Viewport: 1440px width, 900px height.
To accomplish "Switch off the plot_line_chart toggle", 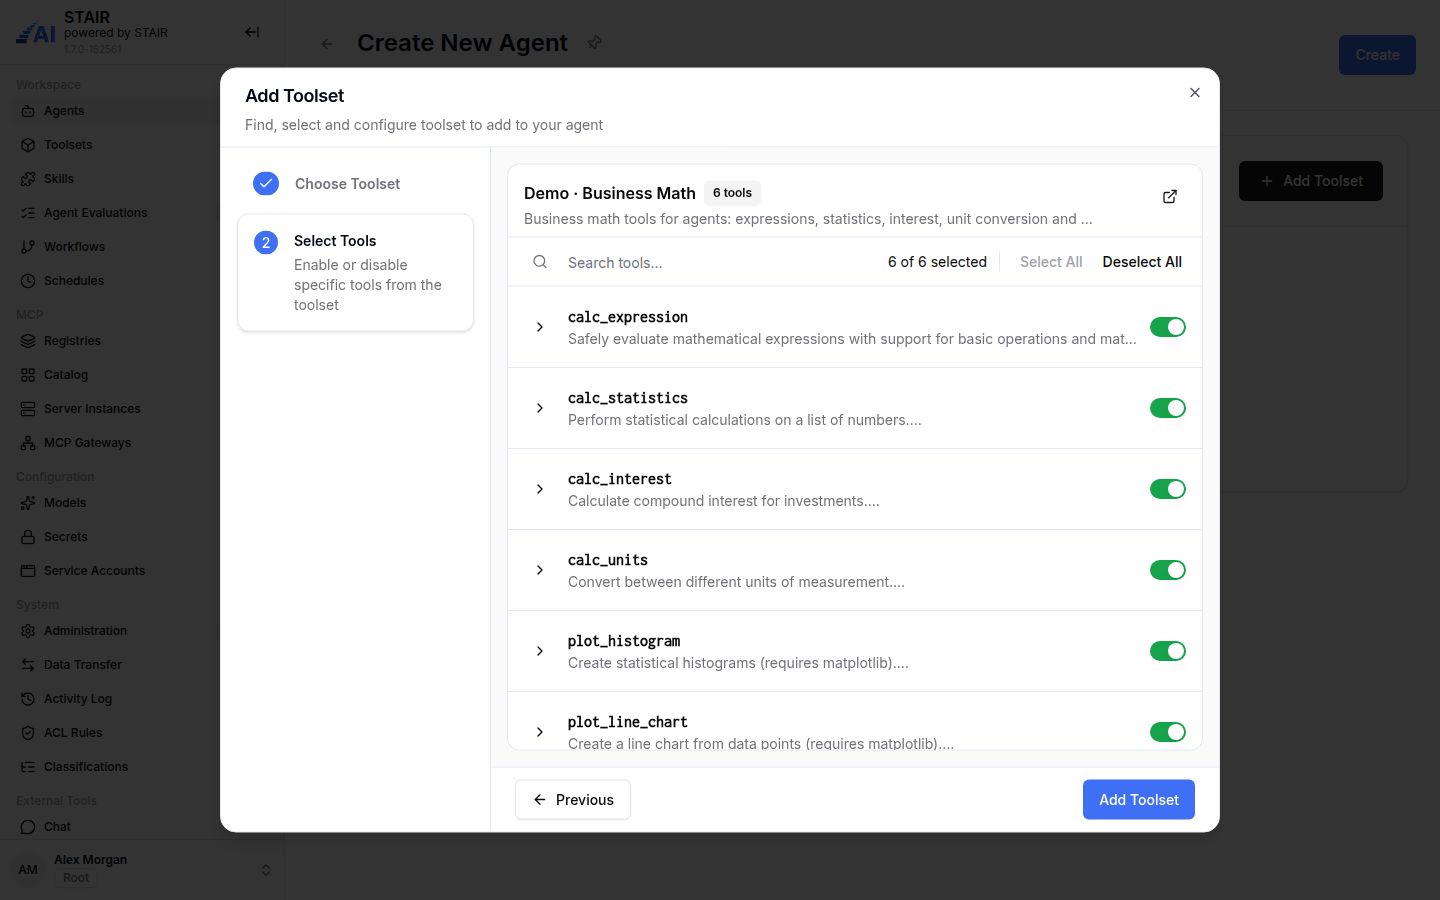I will [x=1168, y=732].
